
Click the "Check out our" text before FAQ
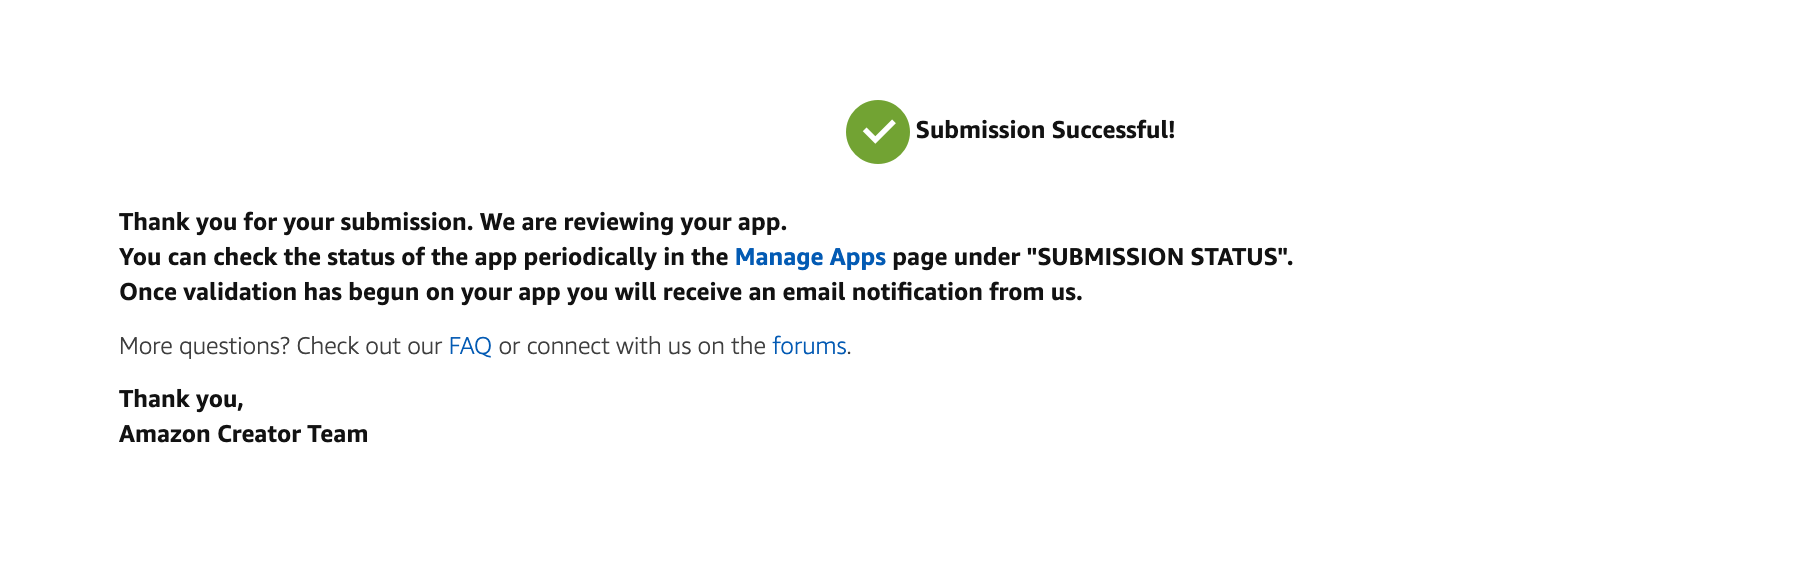point(369,346)
